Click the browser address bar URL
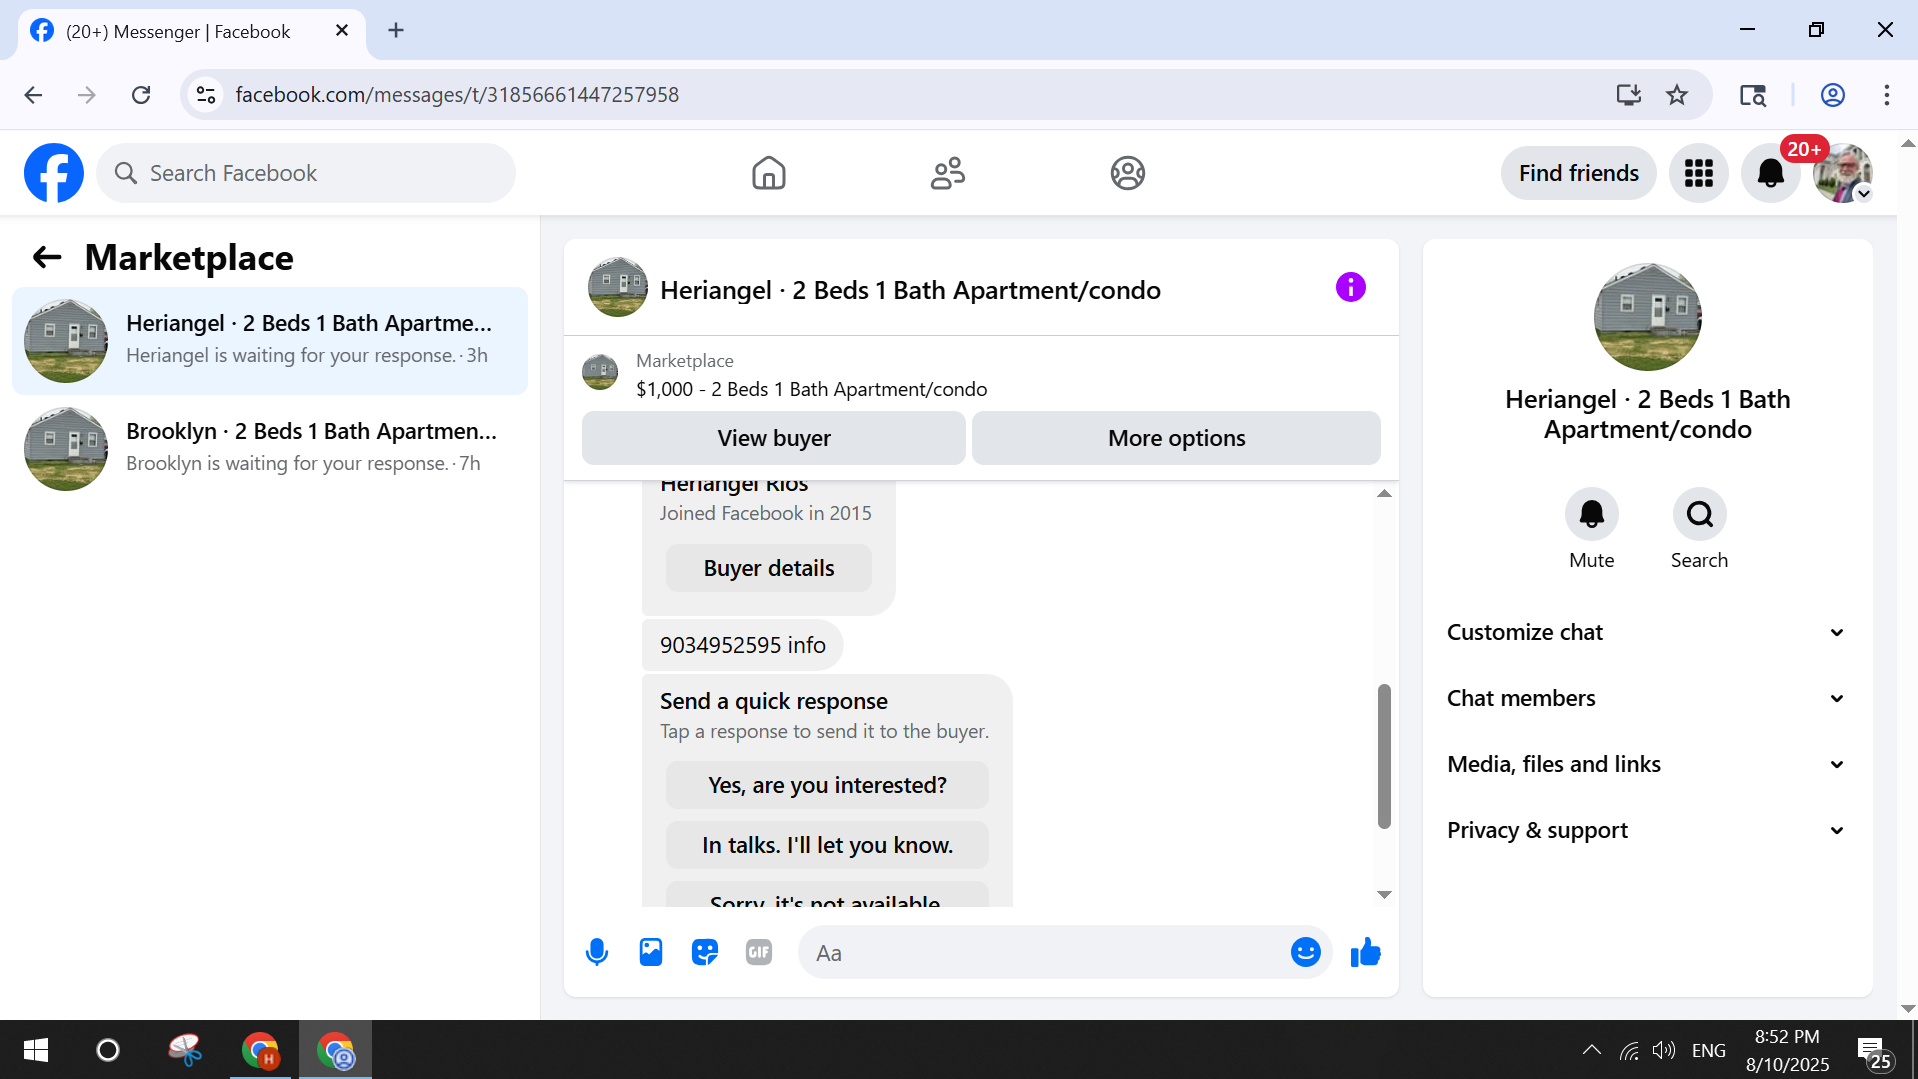1918x1079 pixels. coord(457,95)
